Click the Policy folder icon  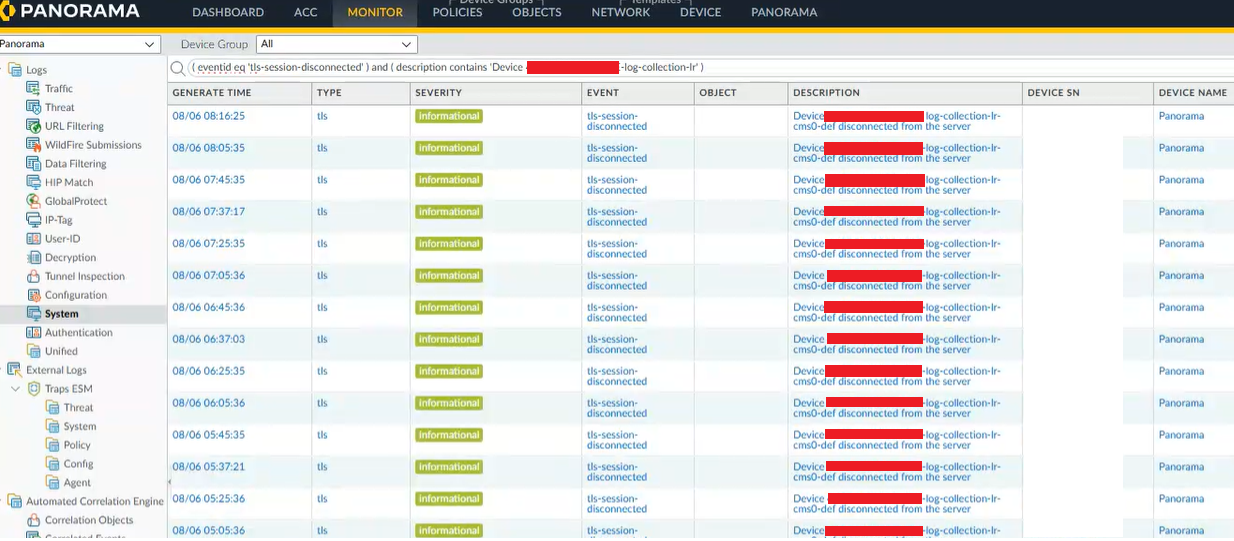53,445
